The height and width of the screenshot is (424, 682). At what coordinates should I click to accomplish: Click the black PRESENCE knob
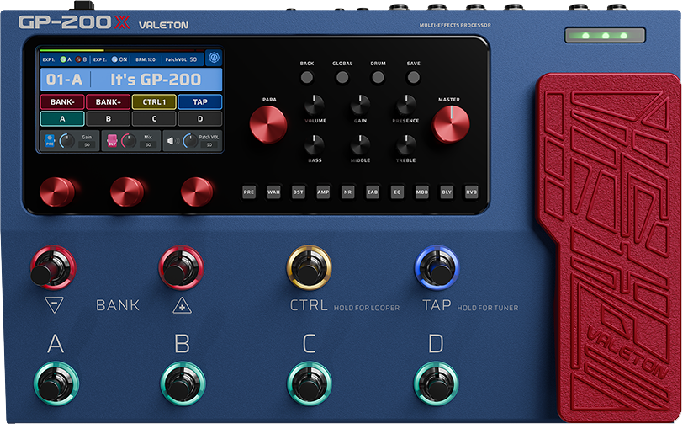(406, 106)
